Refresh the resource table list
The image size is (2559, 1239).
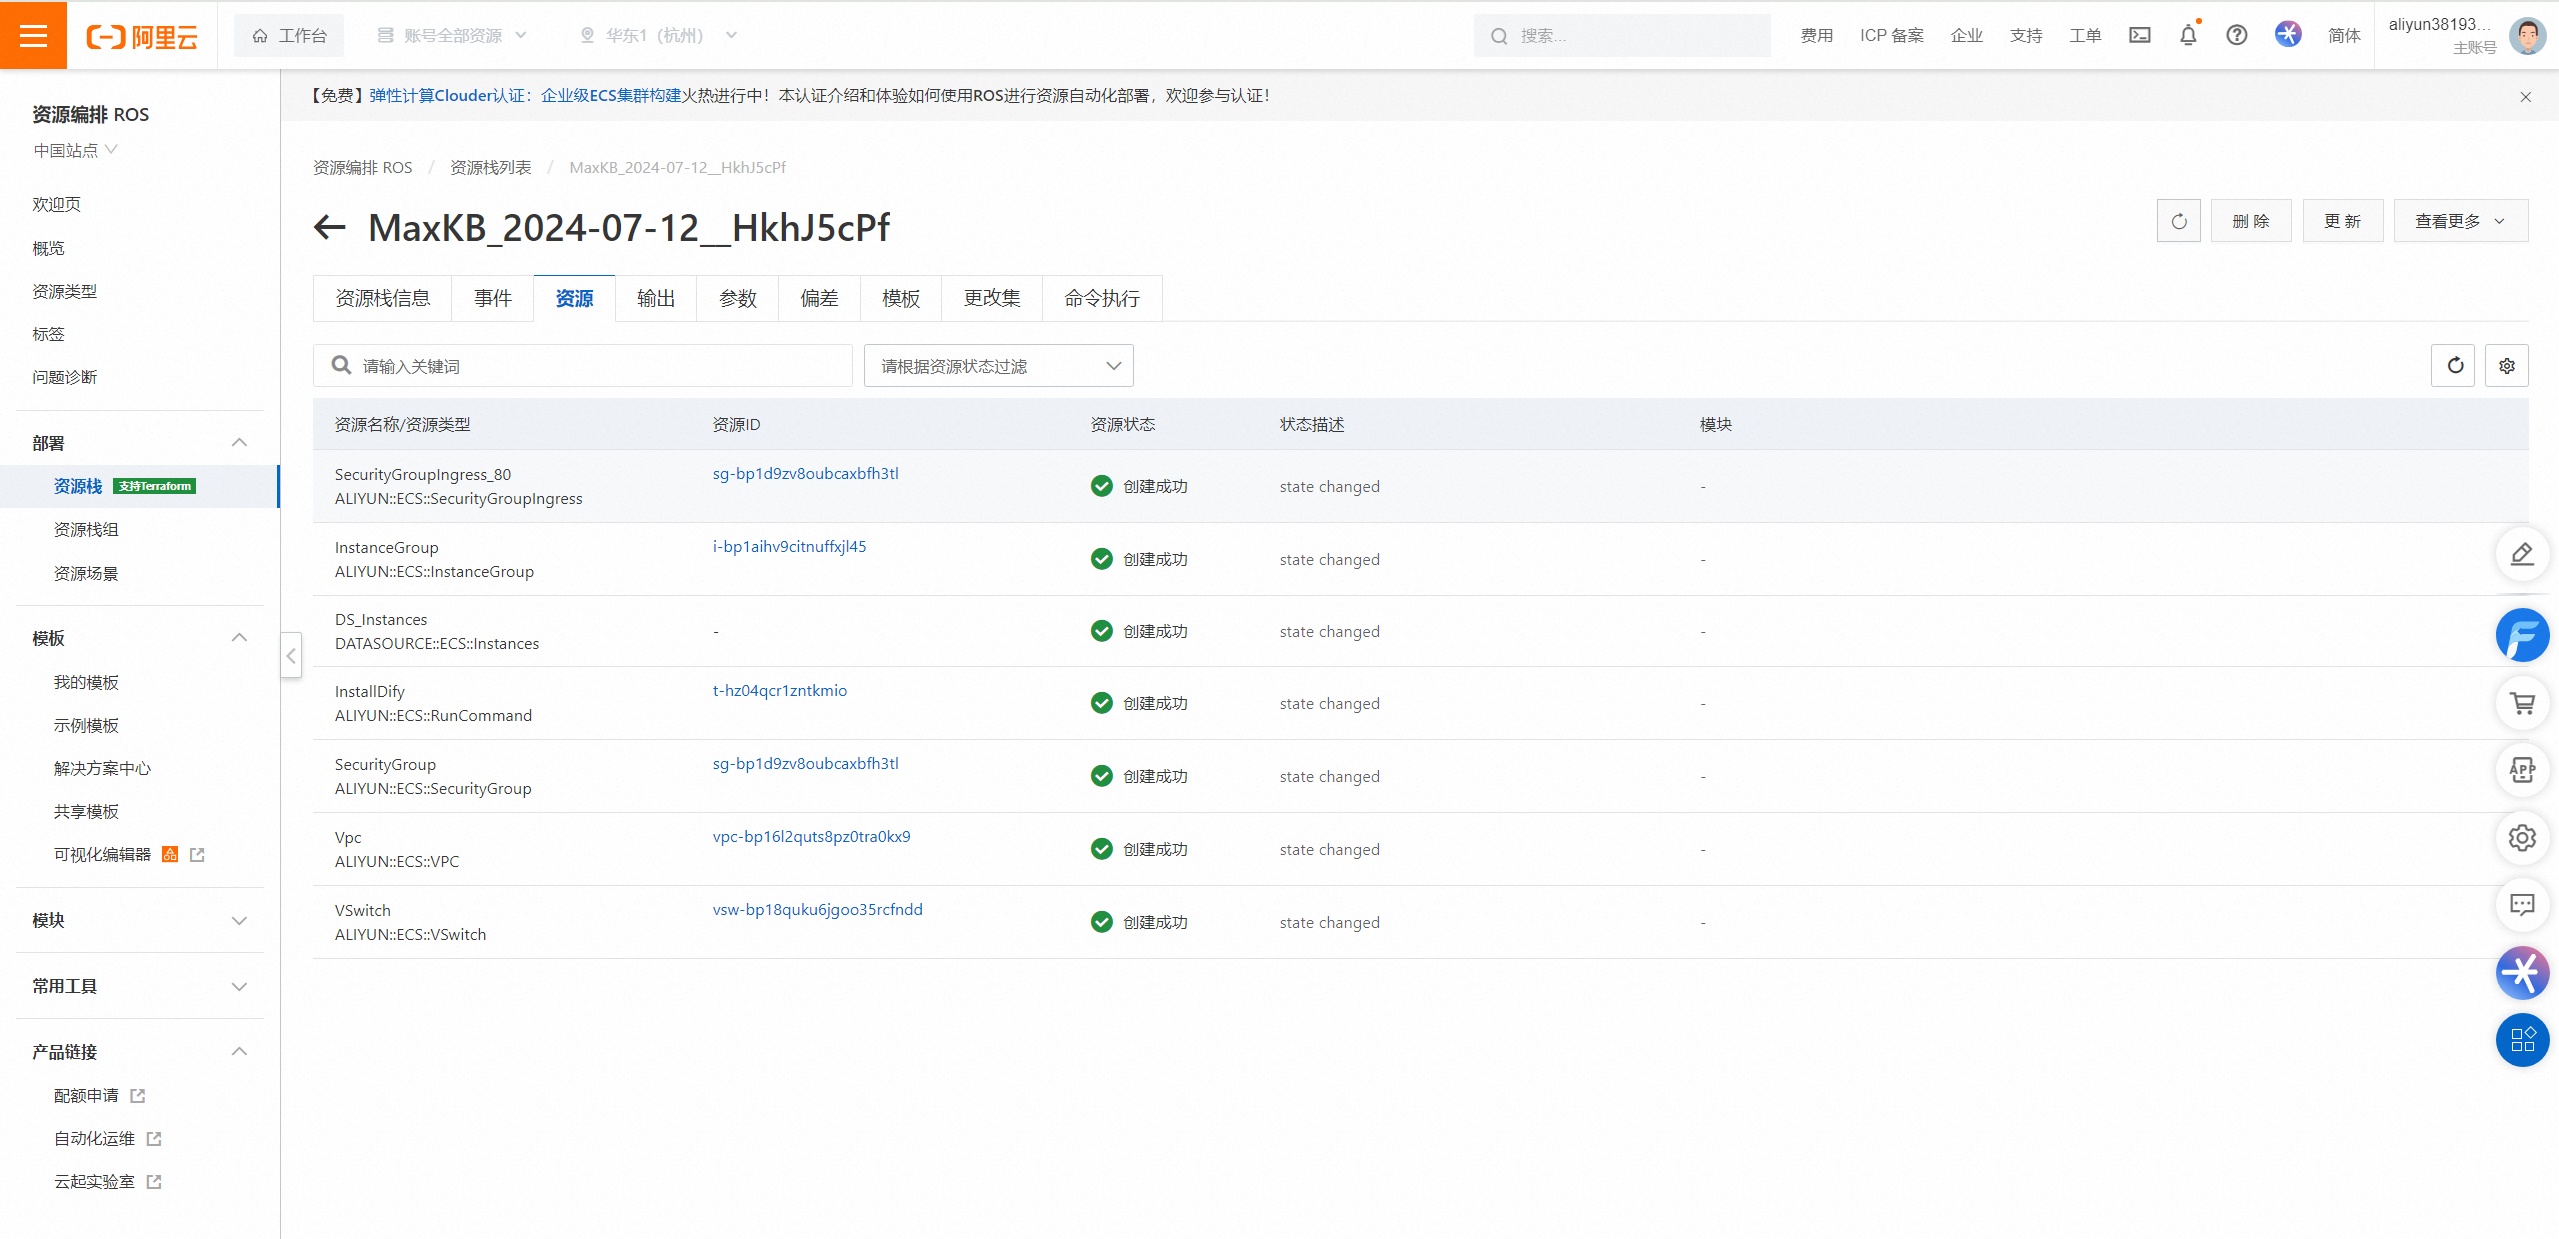coord(2455,365)
